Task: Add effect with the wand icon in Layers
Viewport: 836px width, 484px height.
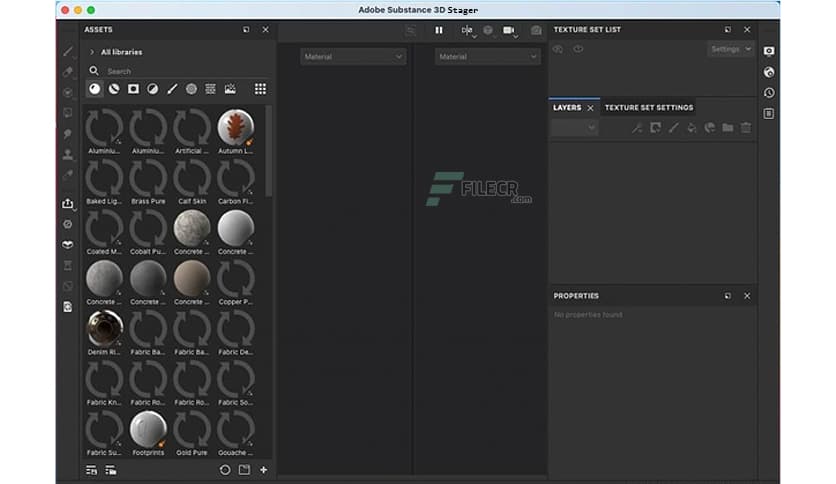Action: tap(637, 127)
